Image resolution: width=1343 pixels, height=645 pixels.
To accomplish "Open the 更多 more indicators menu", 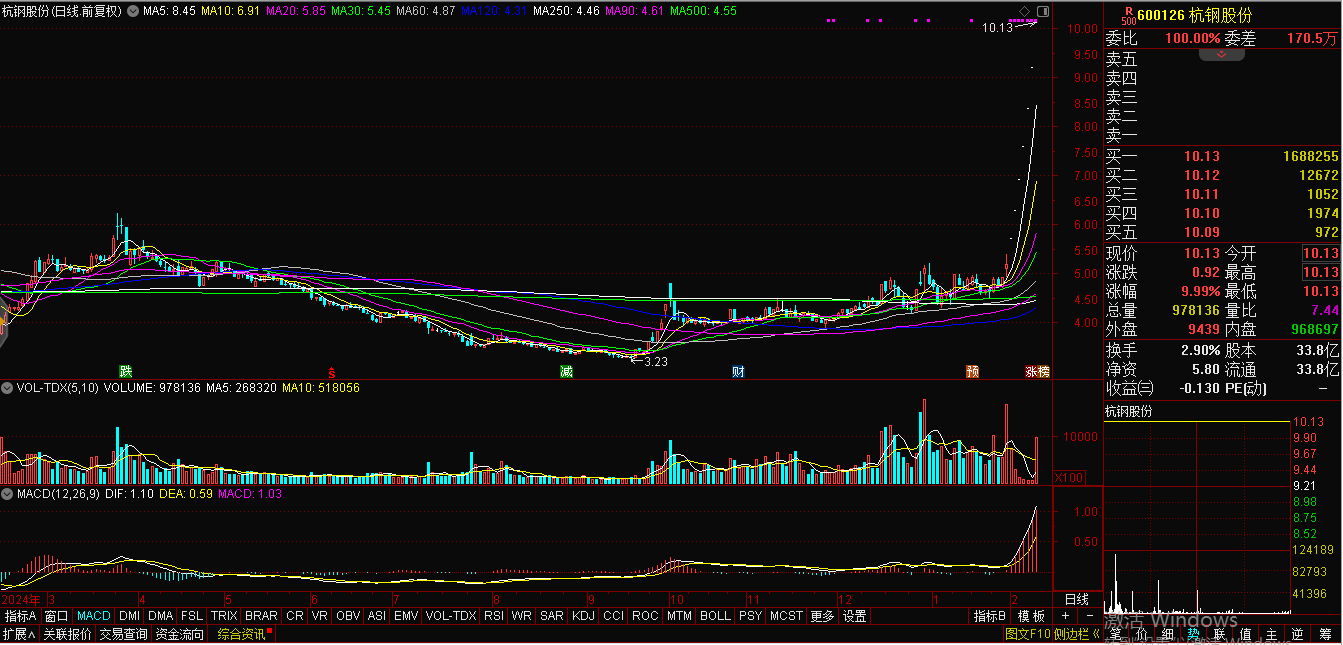I will click(822, 616).
